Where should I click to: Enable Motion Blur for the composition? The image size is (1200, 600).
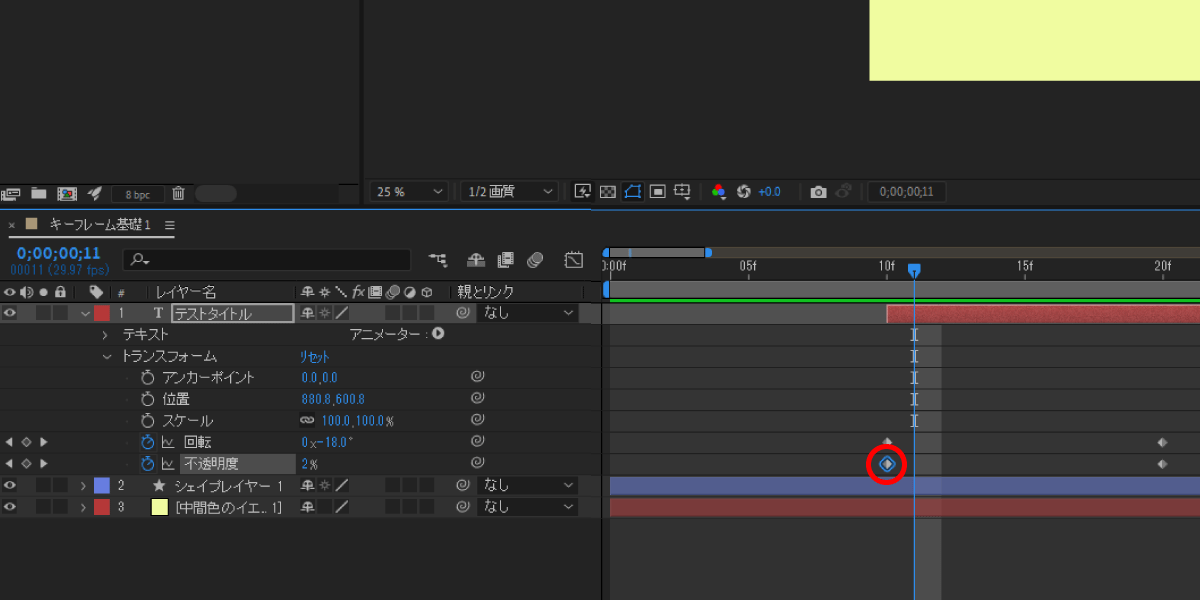(535, 260)
